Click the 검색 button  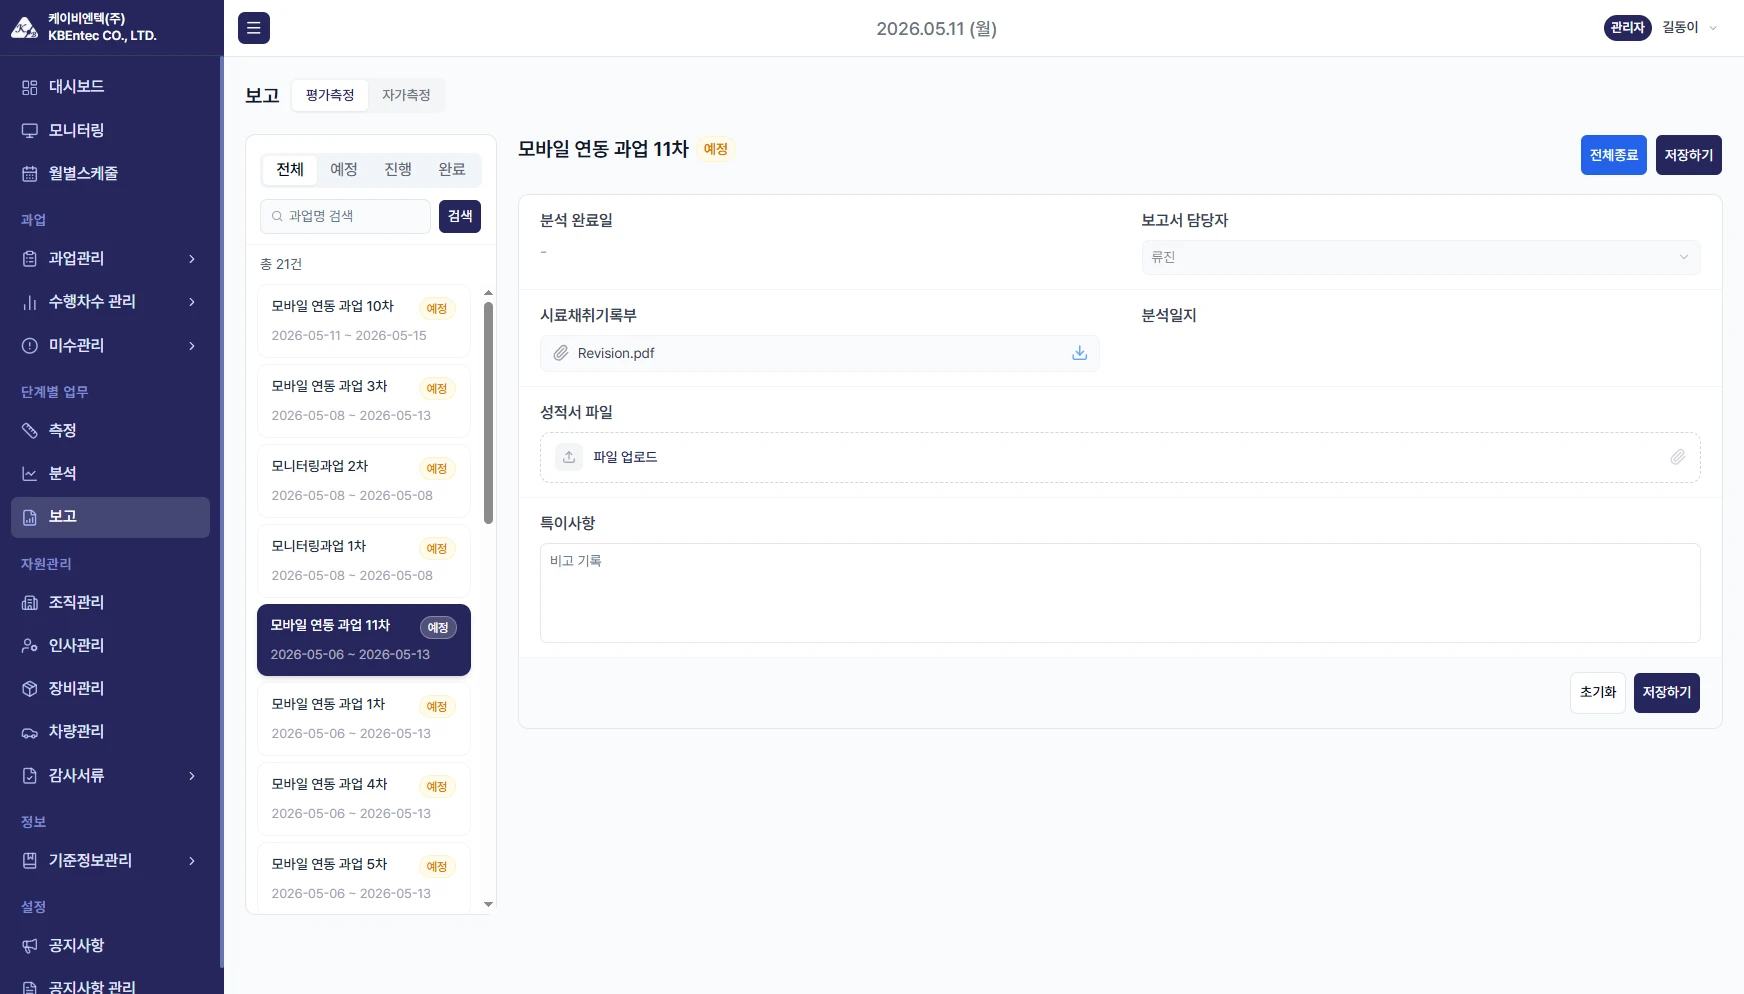460,216
